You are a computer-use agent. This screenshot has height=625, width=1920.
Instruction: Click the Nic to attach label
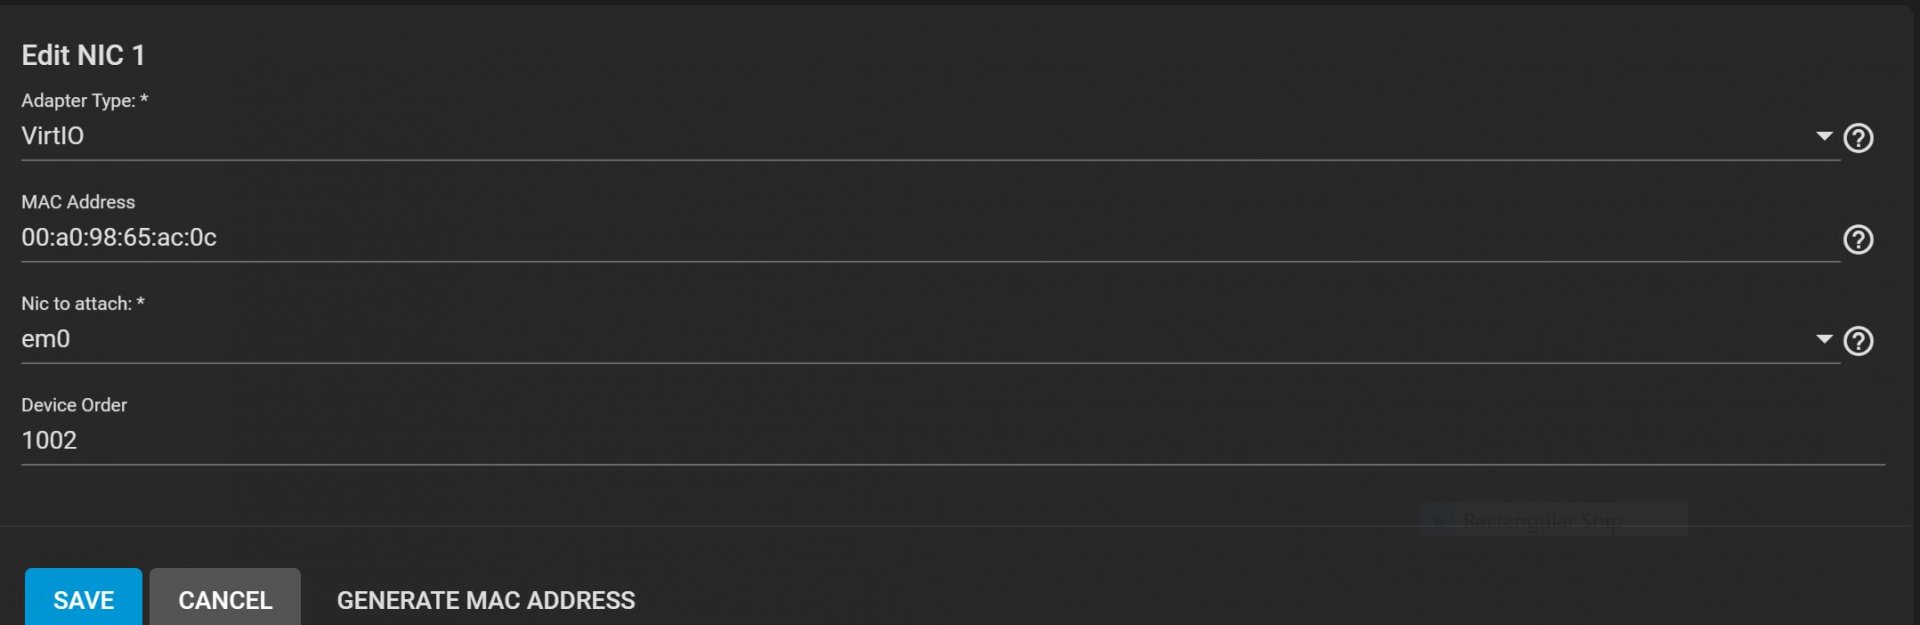click(76, 304)
